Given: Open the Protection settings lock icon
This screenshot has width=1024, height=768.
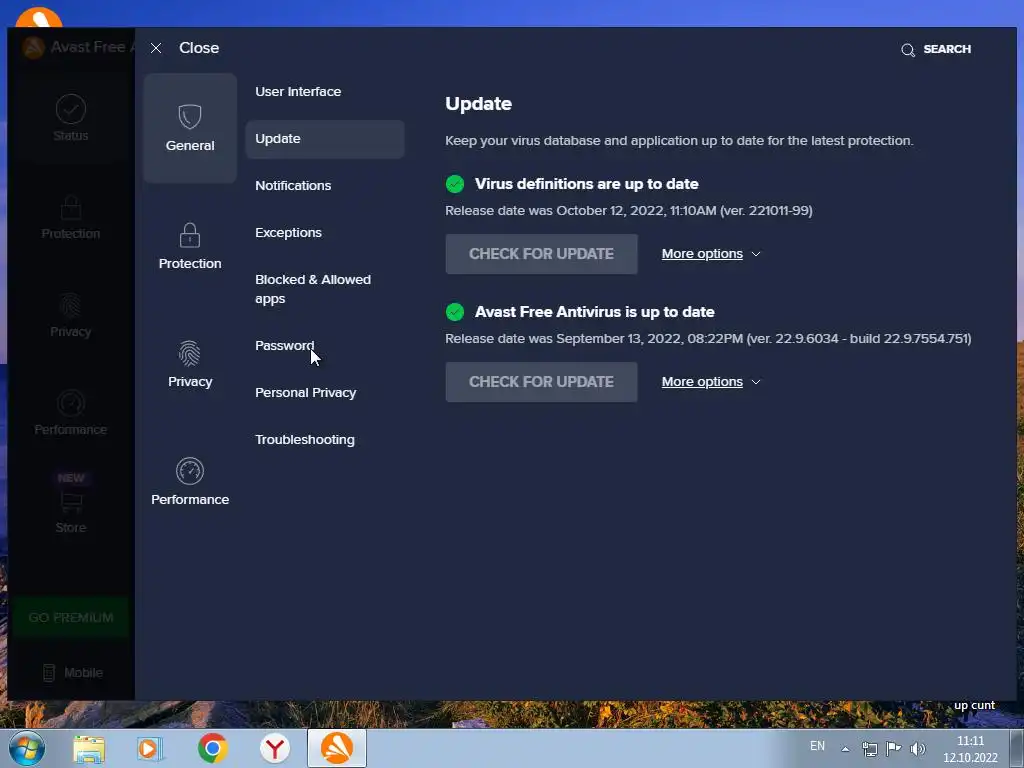Looking at the screenshot, I should [x=189, y=235].
